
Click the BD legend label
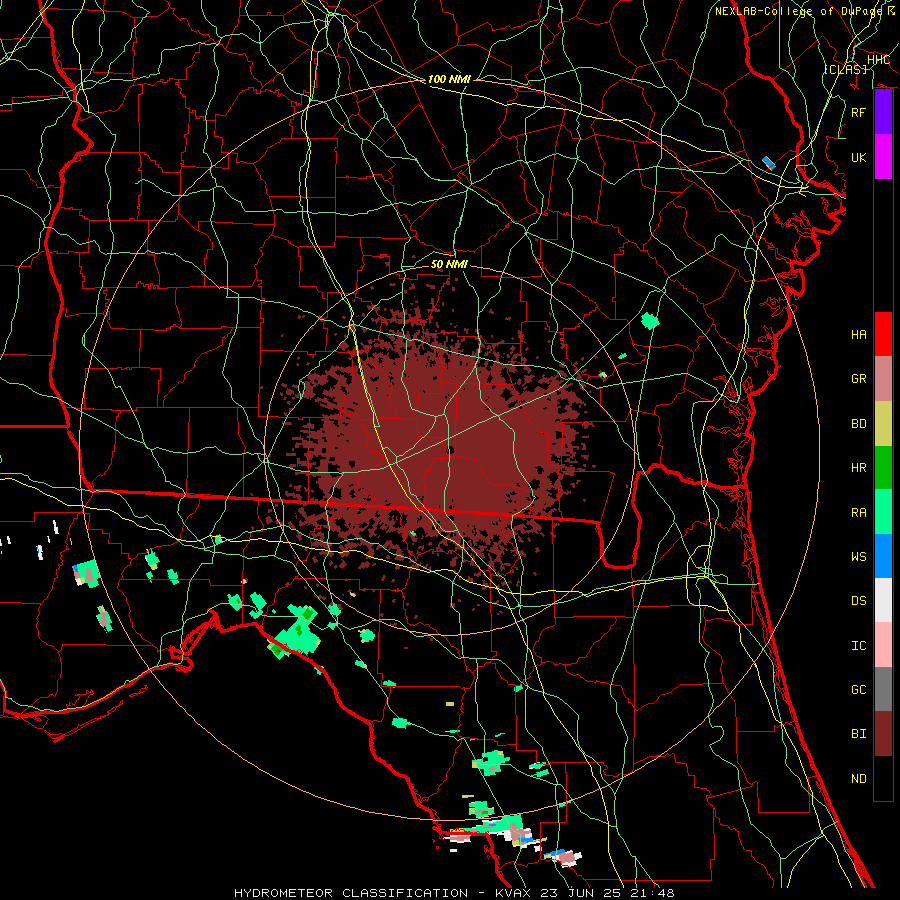(858, 424)
